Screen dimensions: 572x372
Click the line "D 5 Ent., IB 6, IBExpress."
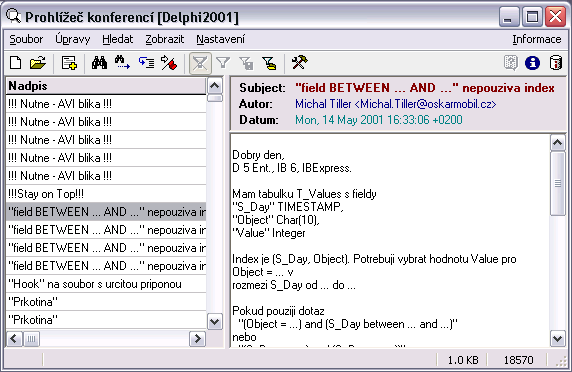coord(292,168)
